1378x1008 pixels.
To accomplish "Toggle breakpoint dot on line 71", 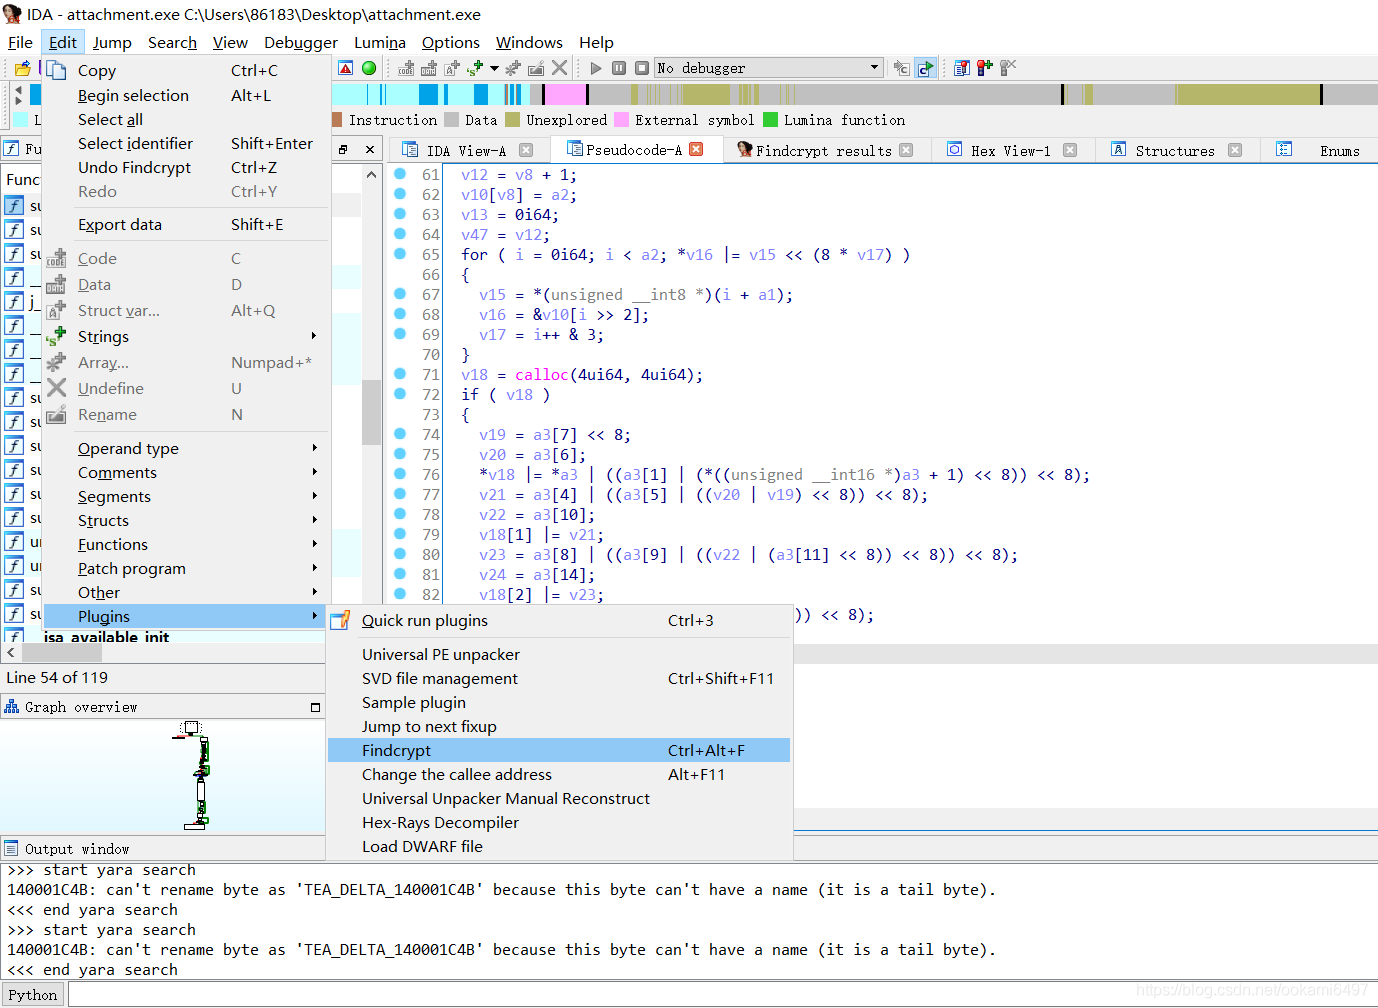I will coord(400,374).
